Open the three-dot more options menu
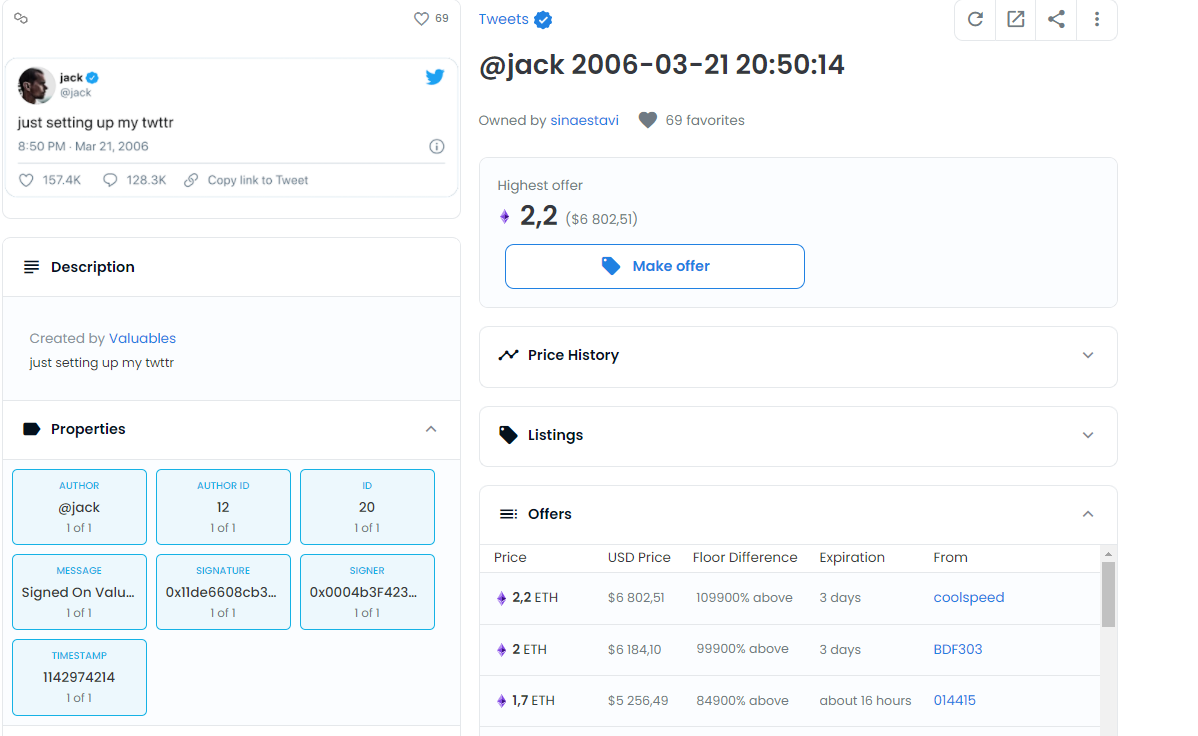Image resolution: width=1198 pixels, height=736 pixels. tap(1096, 19)
